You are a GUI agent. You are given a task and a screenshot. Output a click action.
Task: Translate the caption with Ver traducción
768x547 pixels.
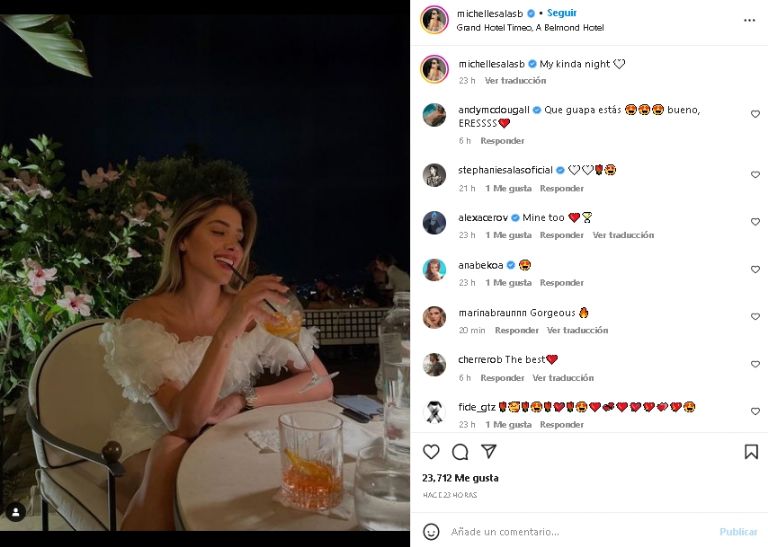(x=515, y=80)
